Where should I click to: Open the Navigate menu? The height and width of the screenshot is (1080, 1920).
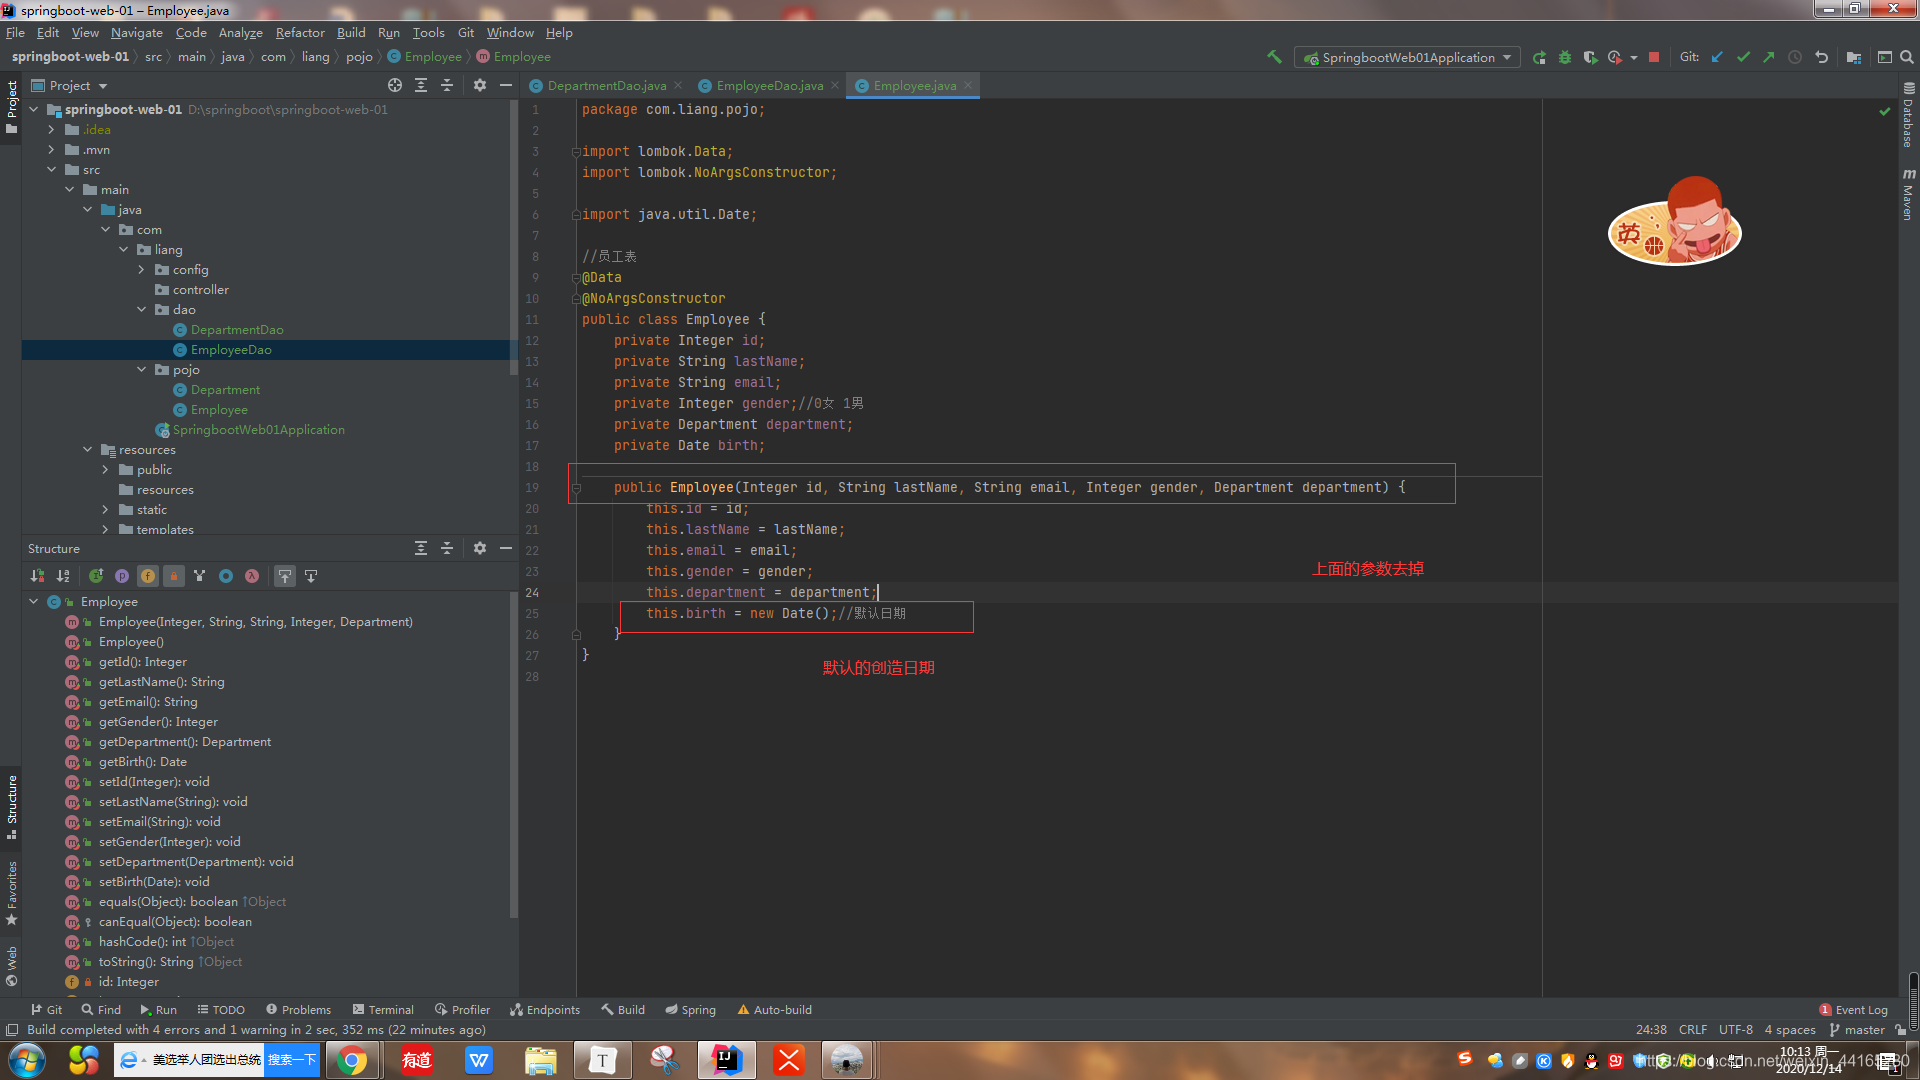pyautogui.click(x=137, y=33)
